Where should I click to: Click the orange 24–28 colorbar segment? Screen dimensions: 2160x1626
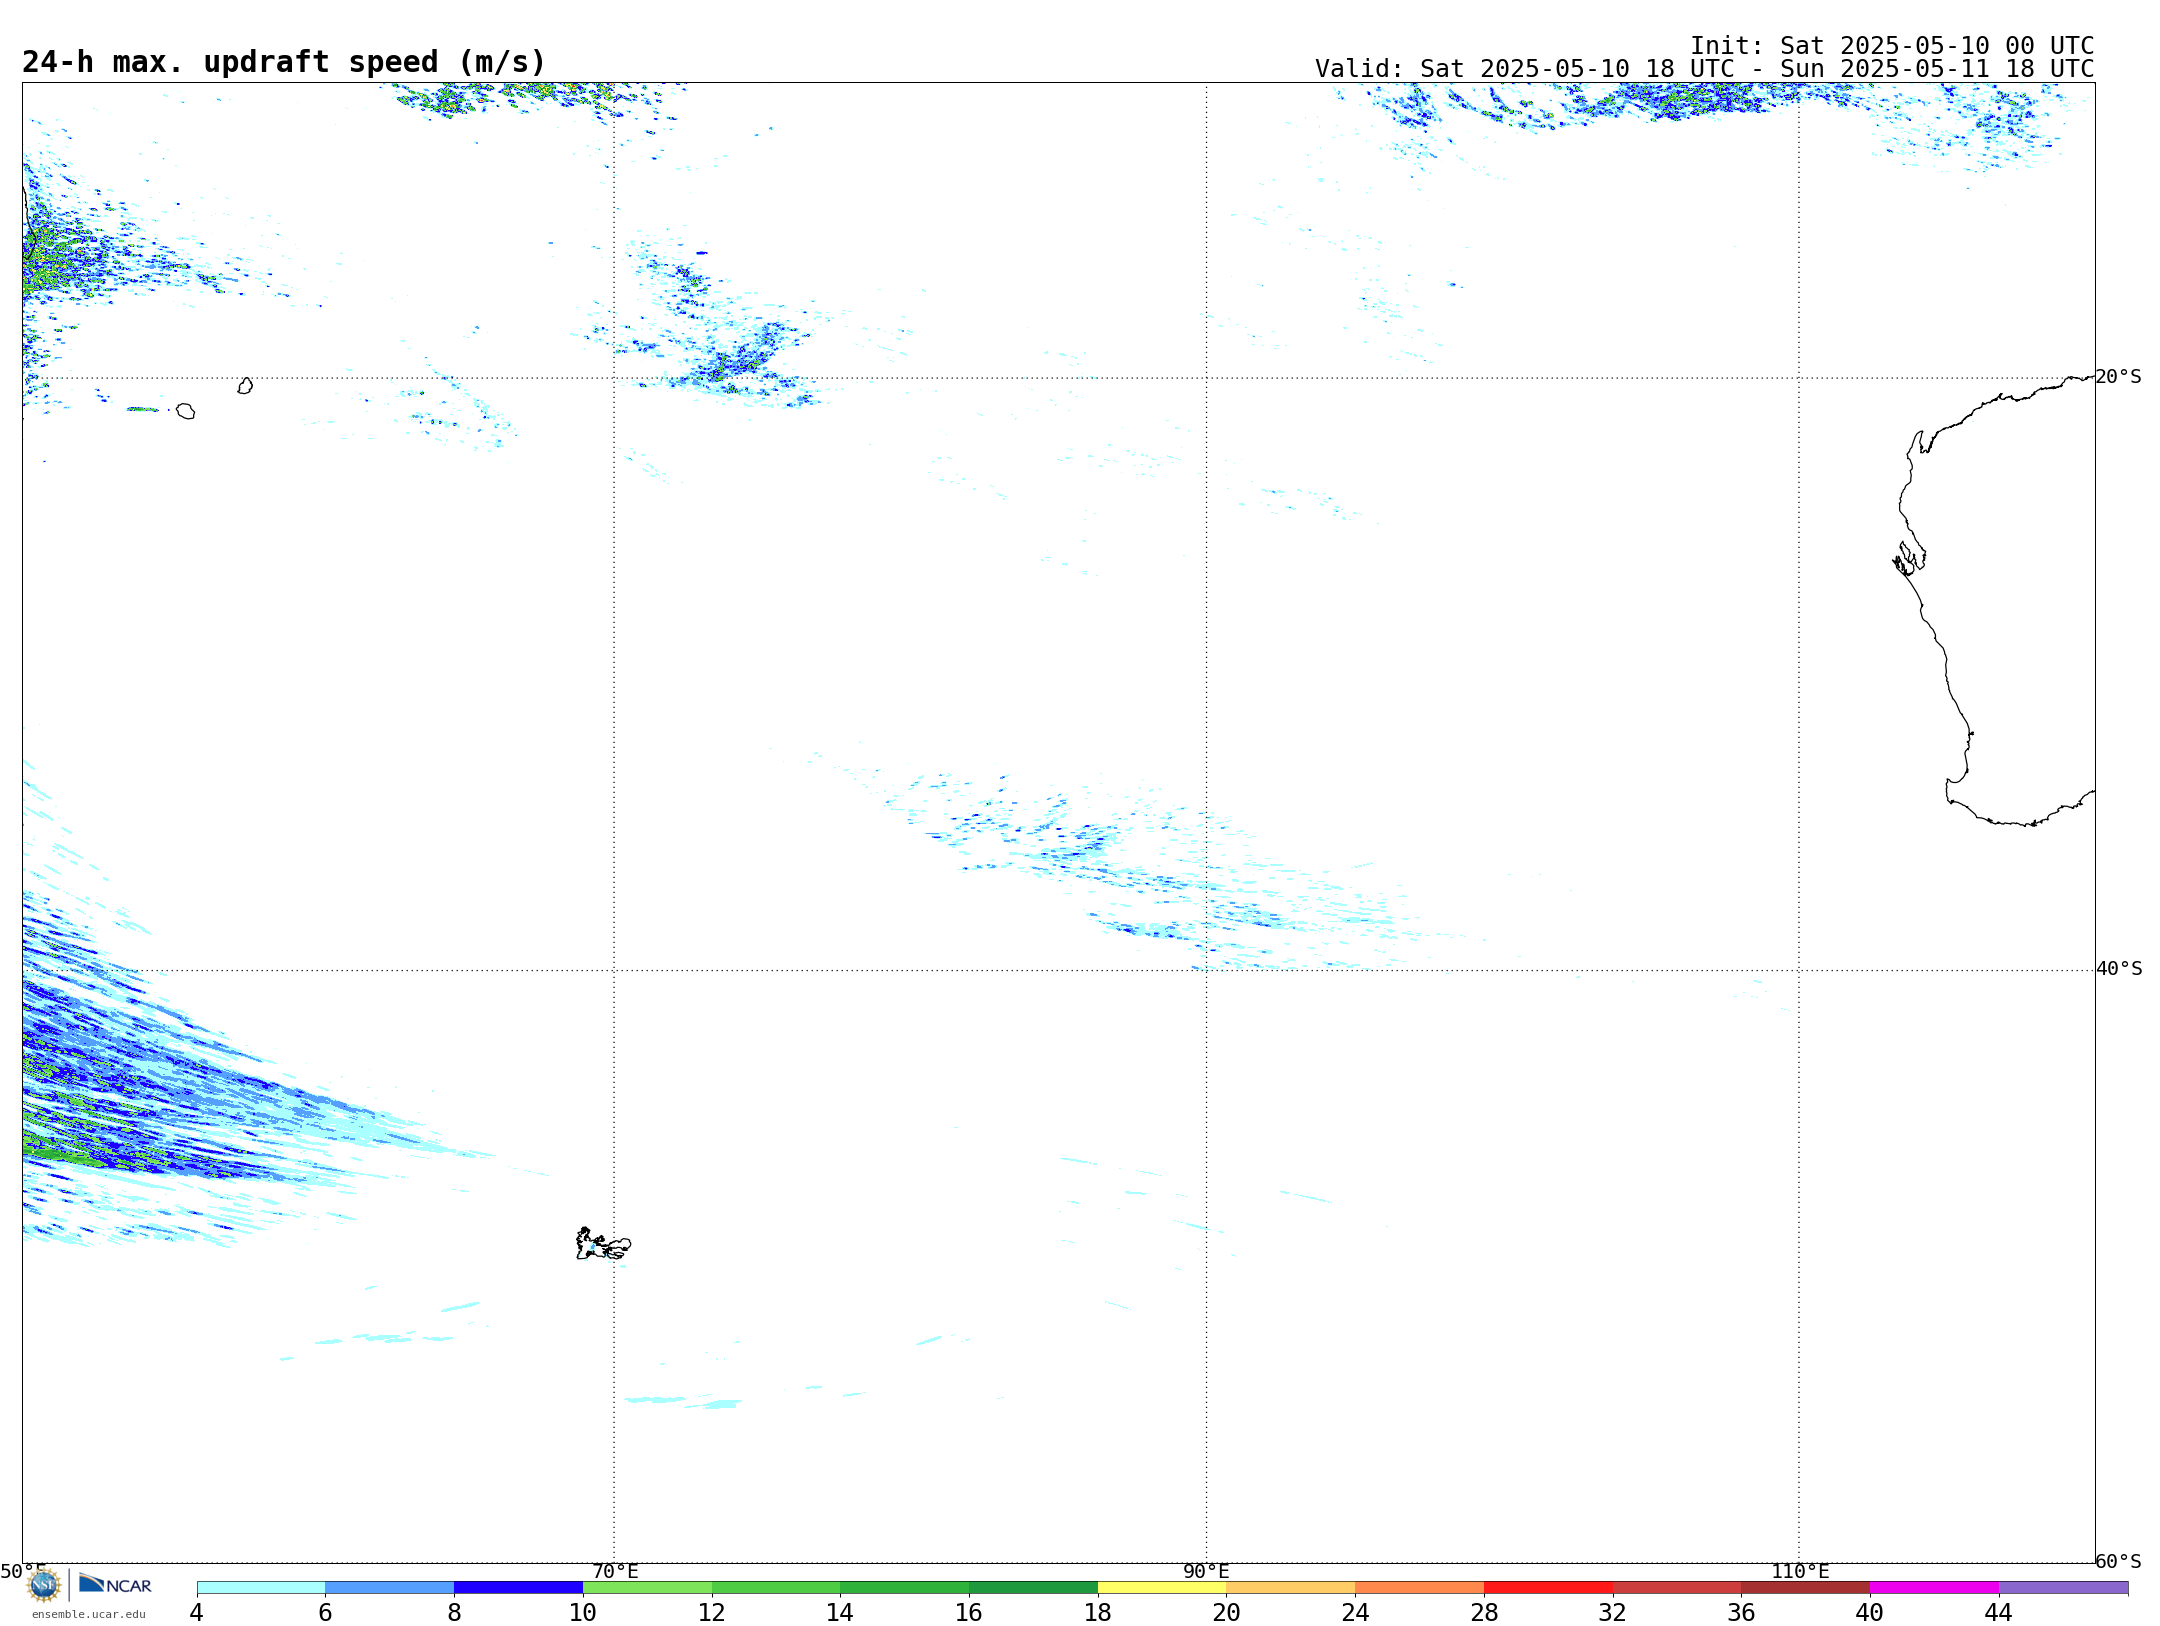(x=1420, y=1587)
